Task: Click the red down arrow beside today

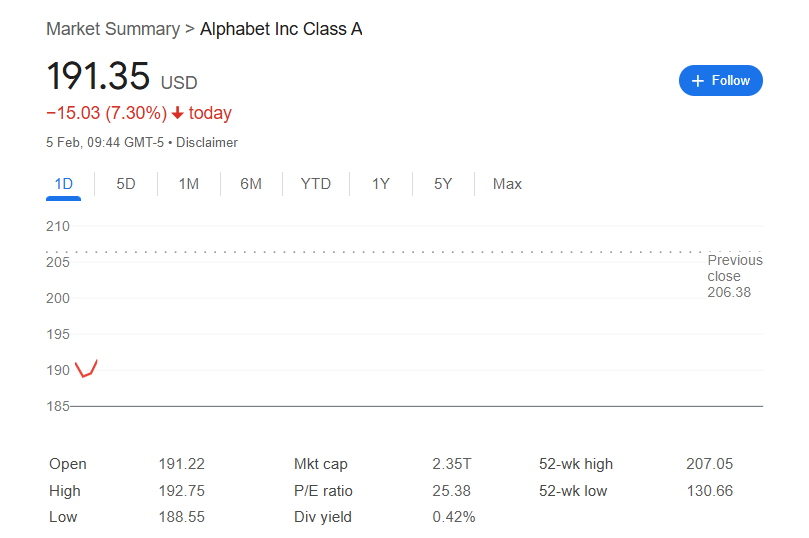Action: tap(178, 113)
